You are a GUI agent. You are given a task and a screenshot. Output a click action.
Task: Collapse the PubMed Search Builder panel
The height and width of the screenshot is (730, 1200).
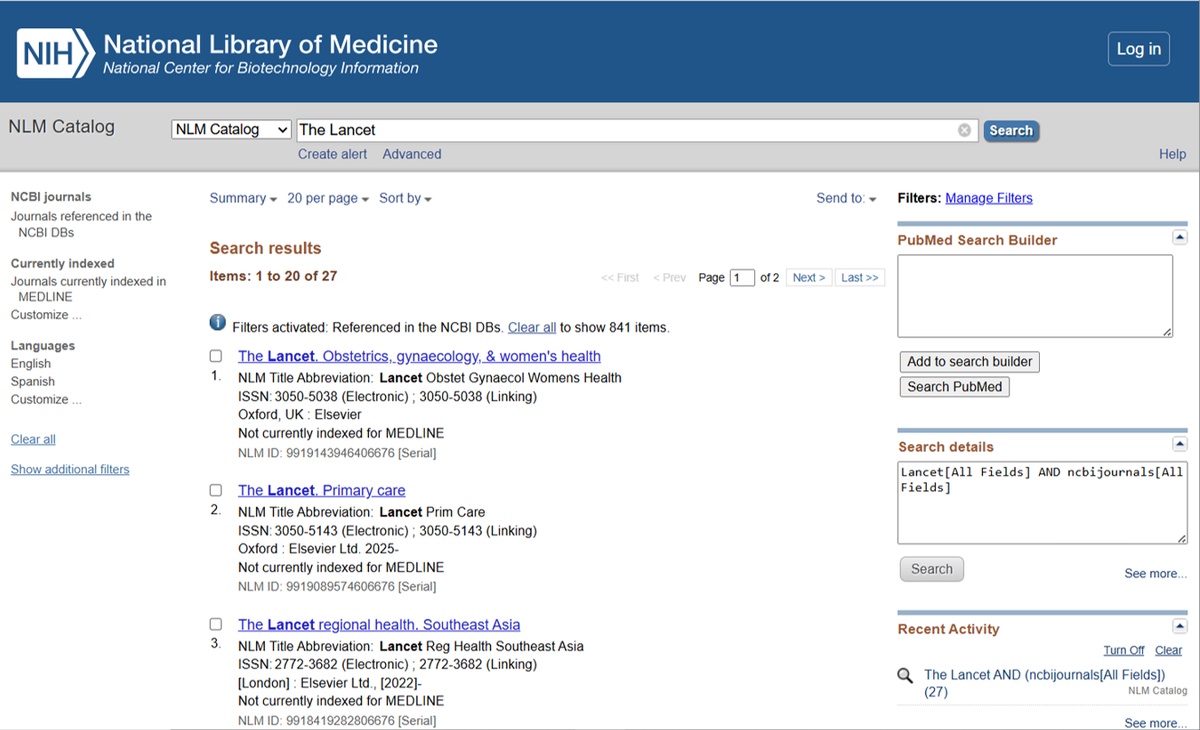pos(1179,236)
